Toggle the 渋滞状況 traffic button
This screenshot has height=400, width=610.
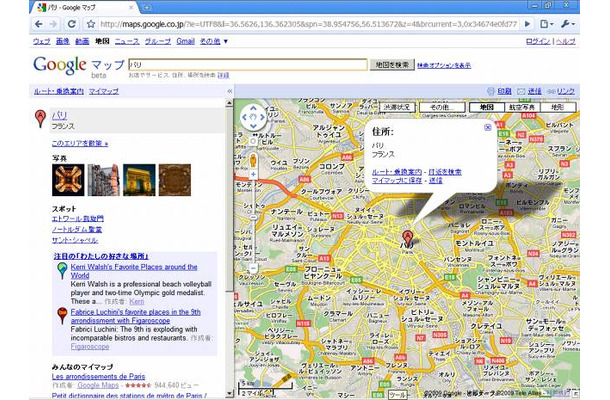tap(397, 107)
